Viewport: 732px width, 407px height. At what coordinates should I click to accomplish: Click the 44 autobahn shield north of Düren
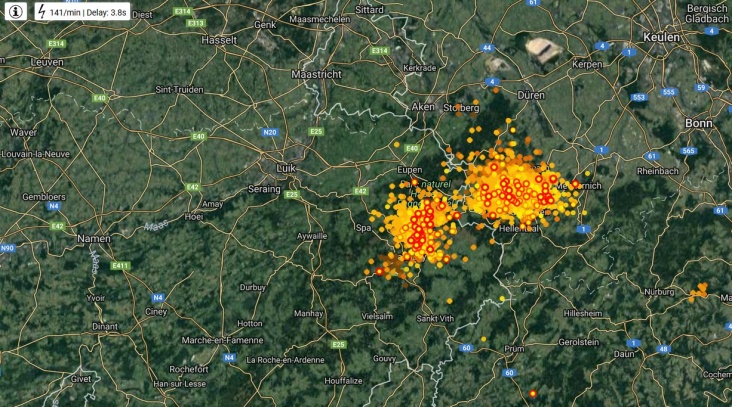coord(487,48)
